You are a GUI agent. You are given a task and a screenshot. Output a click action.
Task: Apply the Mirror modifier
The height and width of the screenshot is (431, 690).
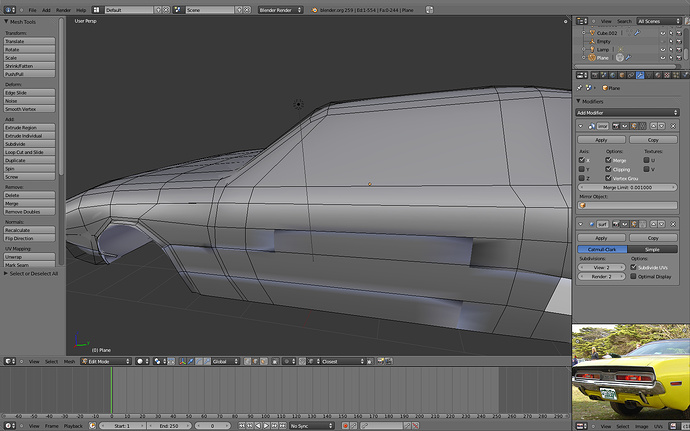601,140
